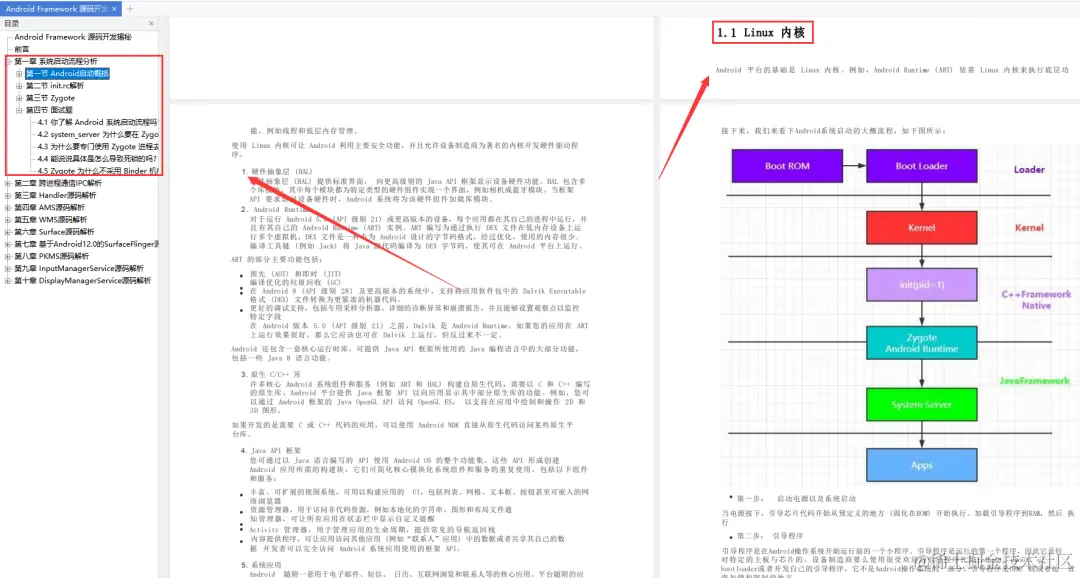Select 第七章 基于Android12.0的SurfaceFlinger chapter
Image resolution: width=1080 pixels, height=578 pixels.
86,244
